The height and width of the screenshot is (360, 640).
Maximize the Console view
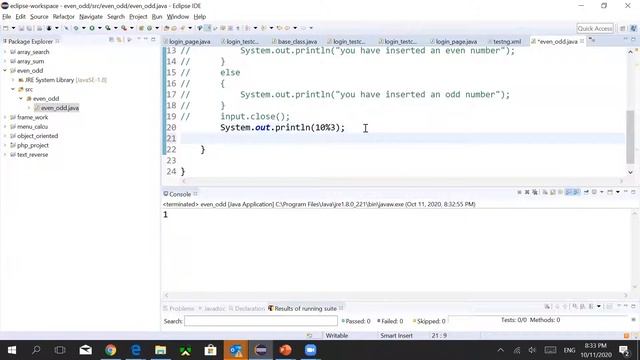(x=633, y=191)
